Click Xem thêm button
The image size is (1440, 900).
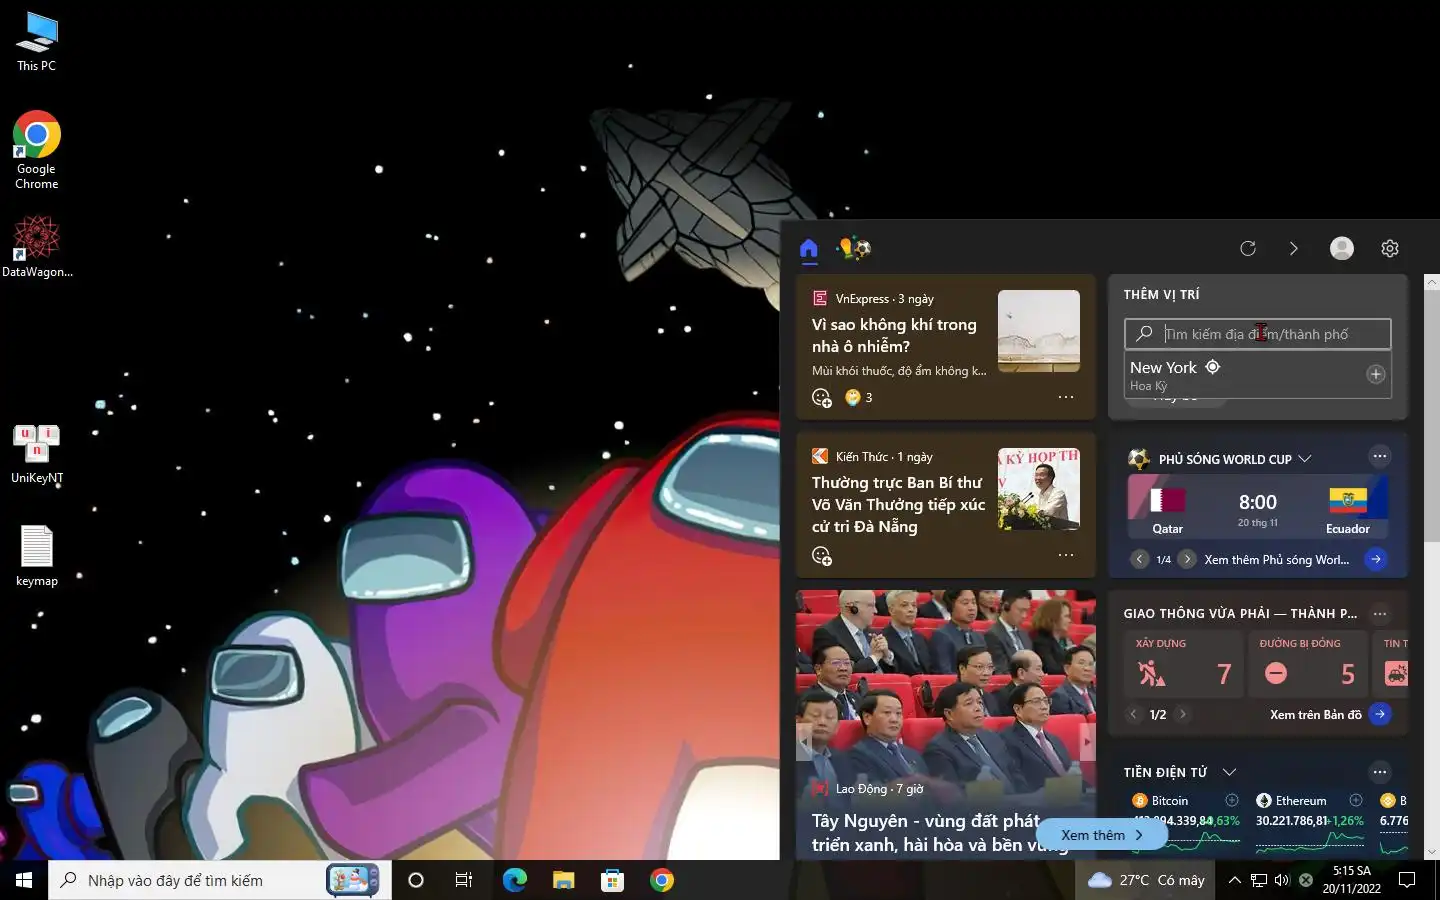coord(1101,835)
